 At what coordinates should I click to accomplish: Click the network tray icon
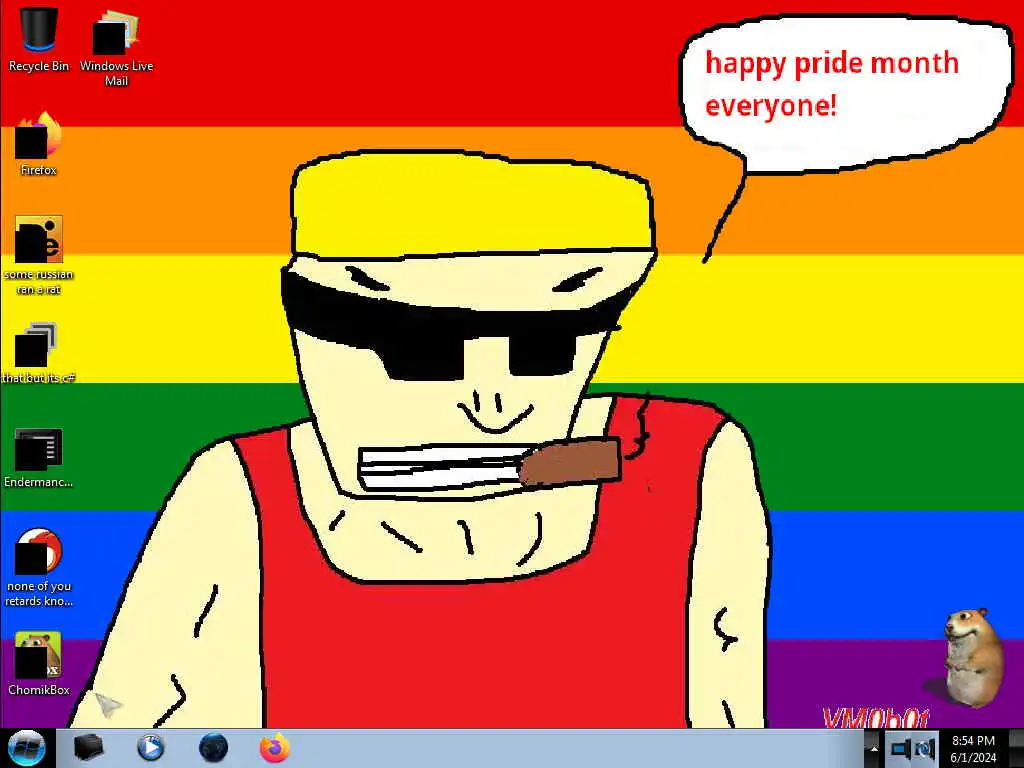901,749
